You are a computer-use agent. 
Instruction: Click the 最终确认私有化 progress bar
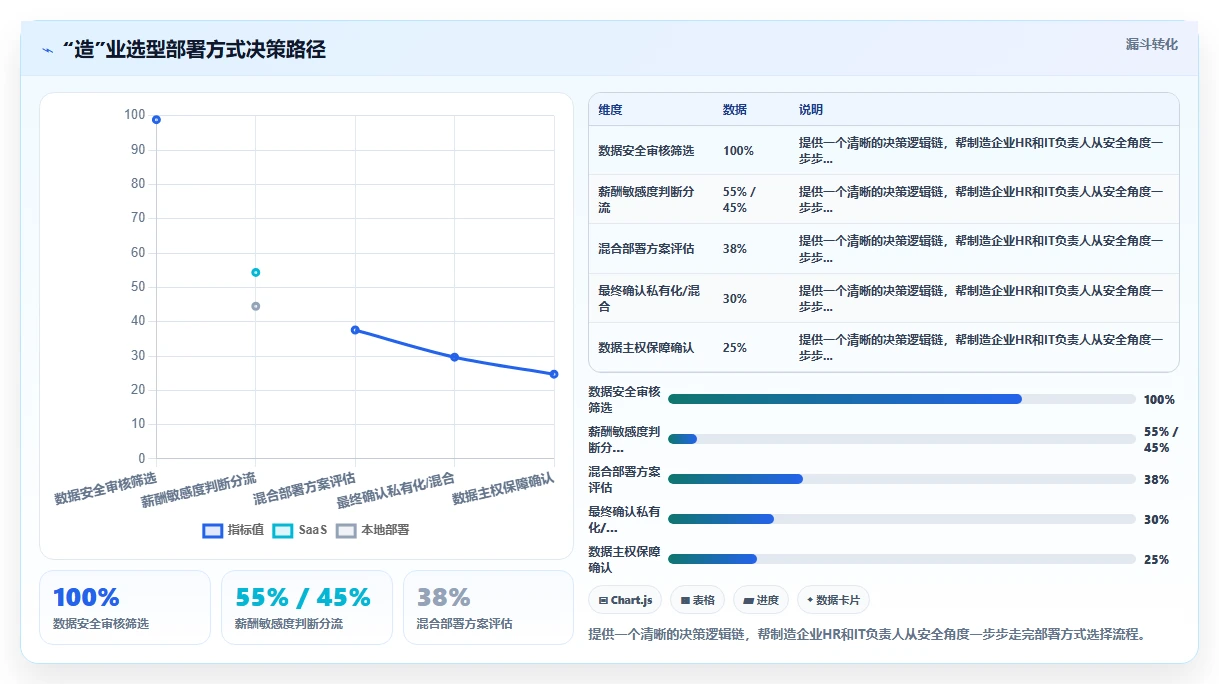[902, 519]
